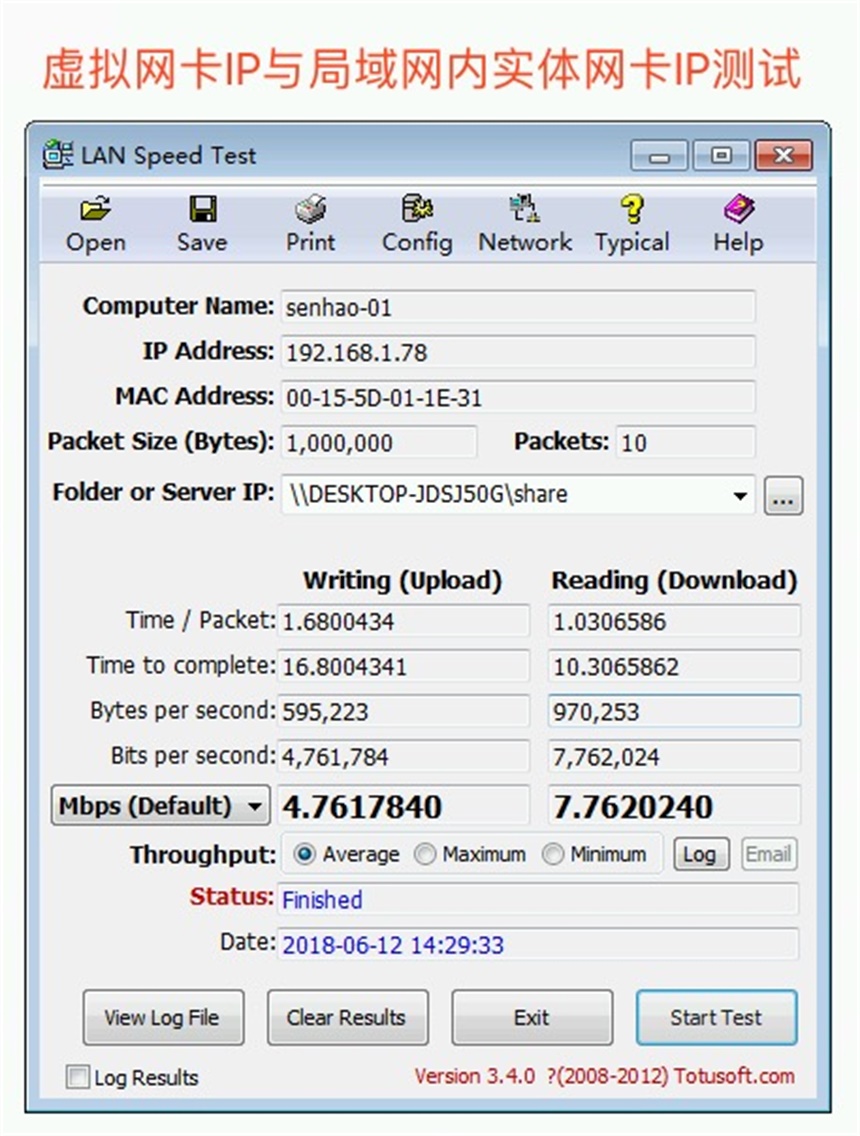Viewport: 860px width, 1136px height.
Task: Select the Maximum throughput radio button
Action: tap(426, 855)
